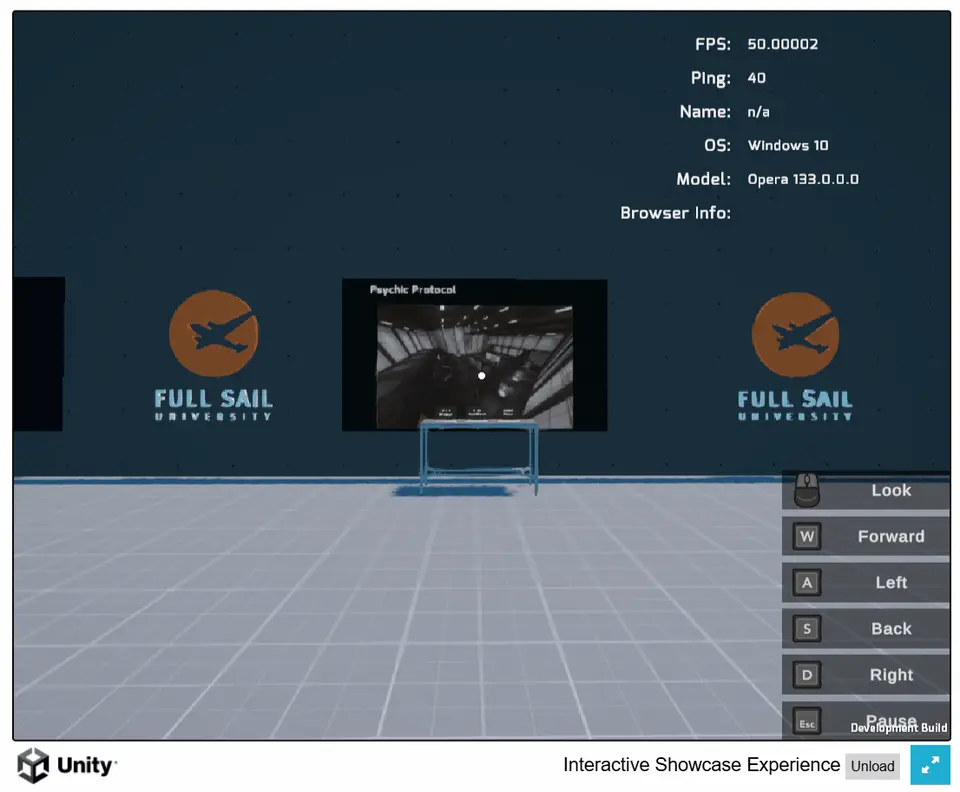The image size is (960, 792).
Task: Click the Model label
Action: pyautogui.click(x=703, y=179)
